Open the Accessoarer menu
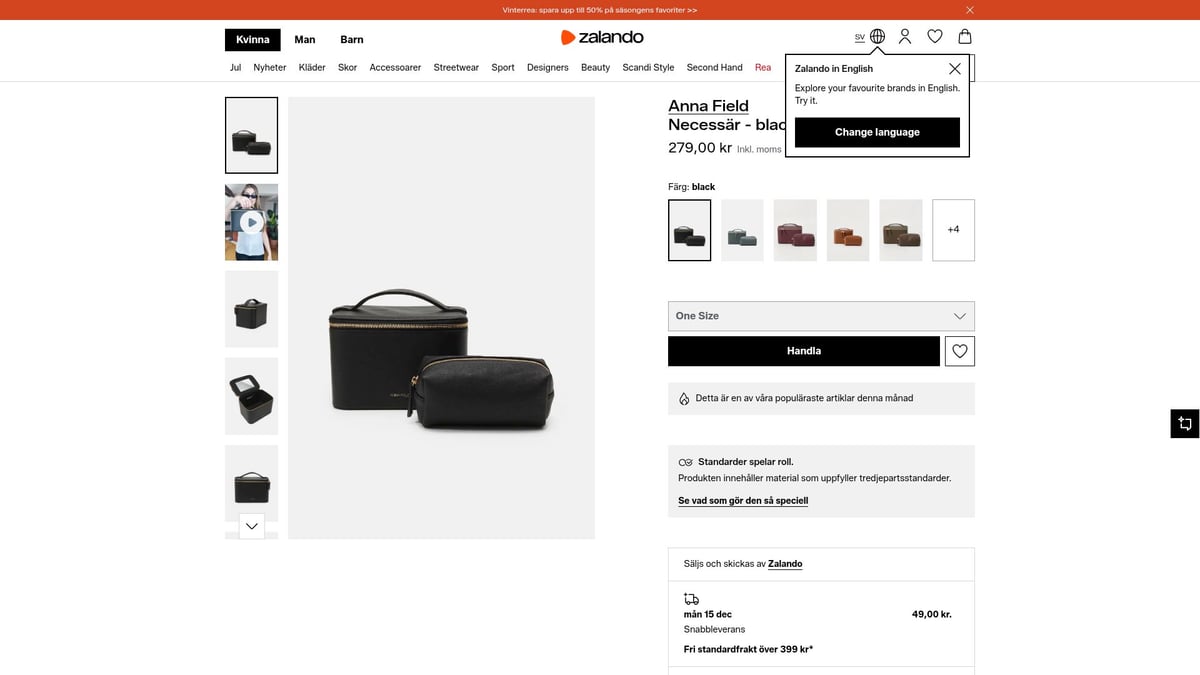 click(395, 68)
